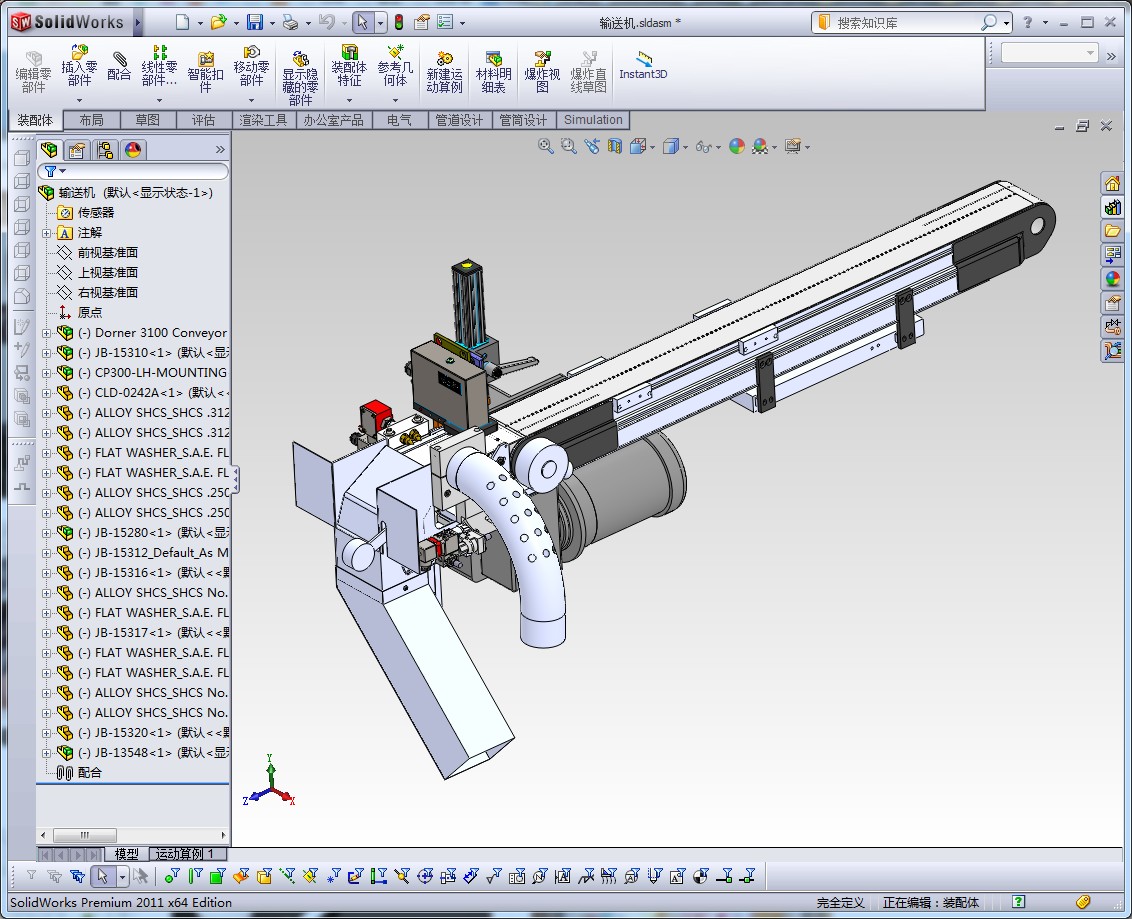This screenshot has height=919, width=1132.
Task: Expand the 注解 (Annotations) tree node
Action: point(46,233)
